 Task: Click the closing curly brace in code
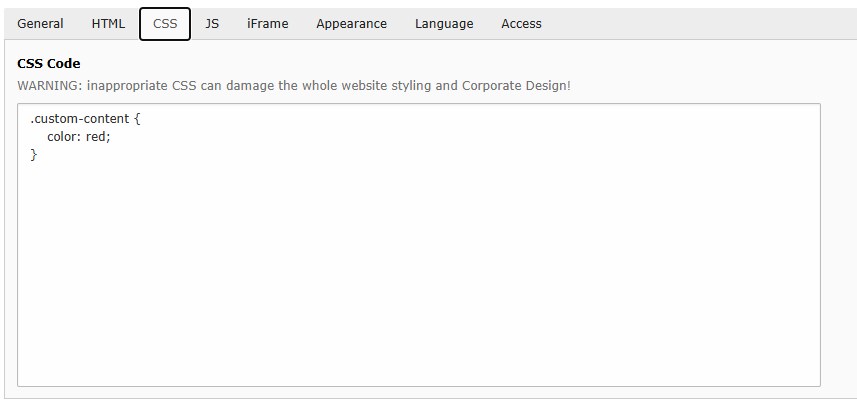pyautogui.click(x=34, y=155)
